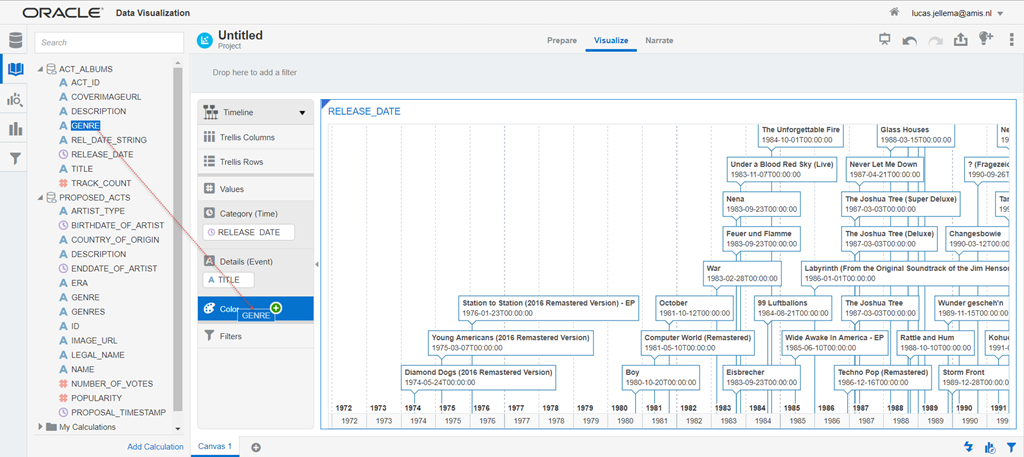Add a new canvas with plus icon
Viewport: 1024px width, 457px height.
[x=255, y=447]
